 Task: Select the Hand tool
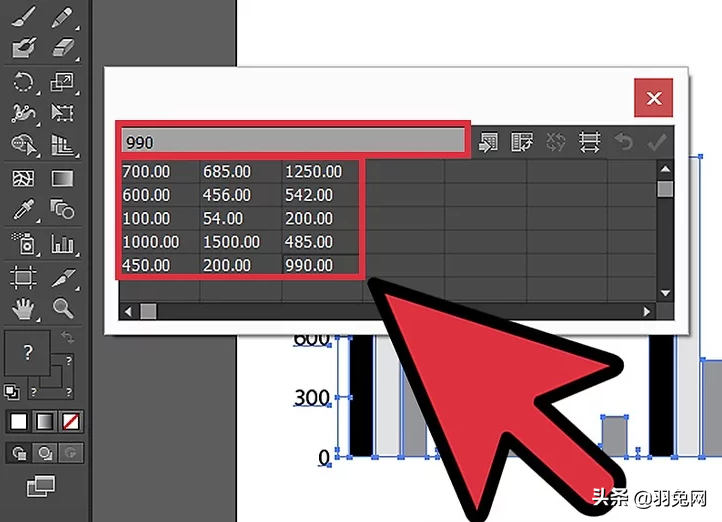pos(23,308)
